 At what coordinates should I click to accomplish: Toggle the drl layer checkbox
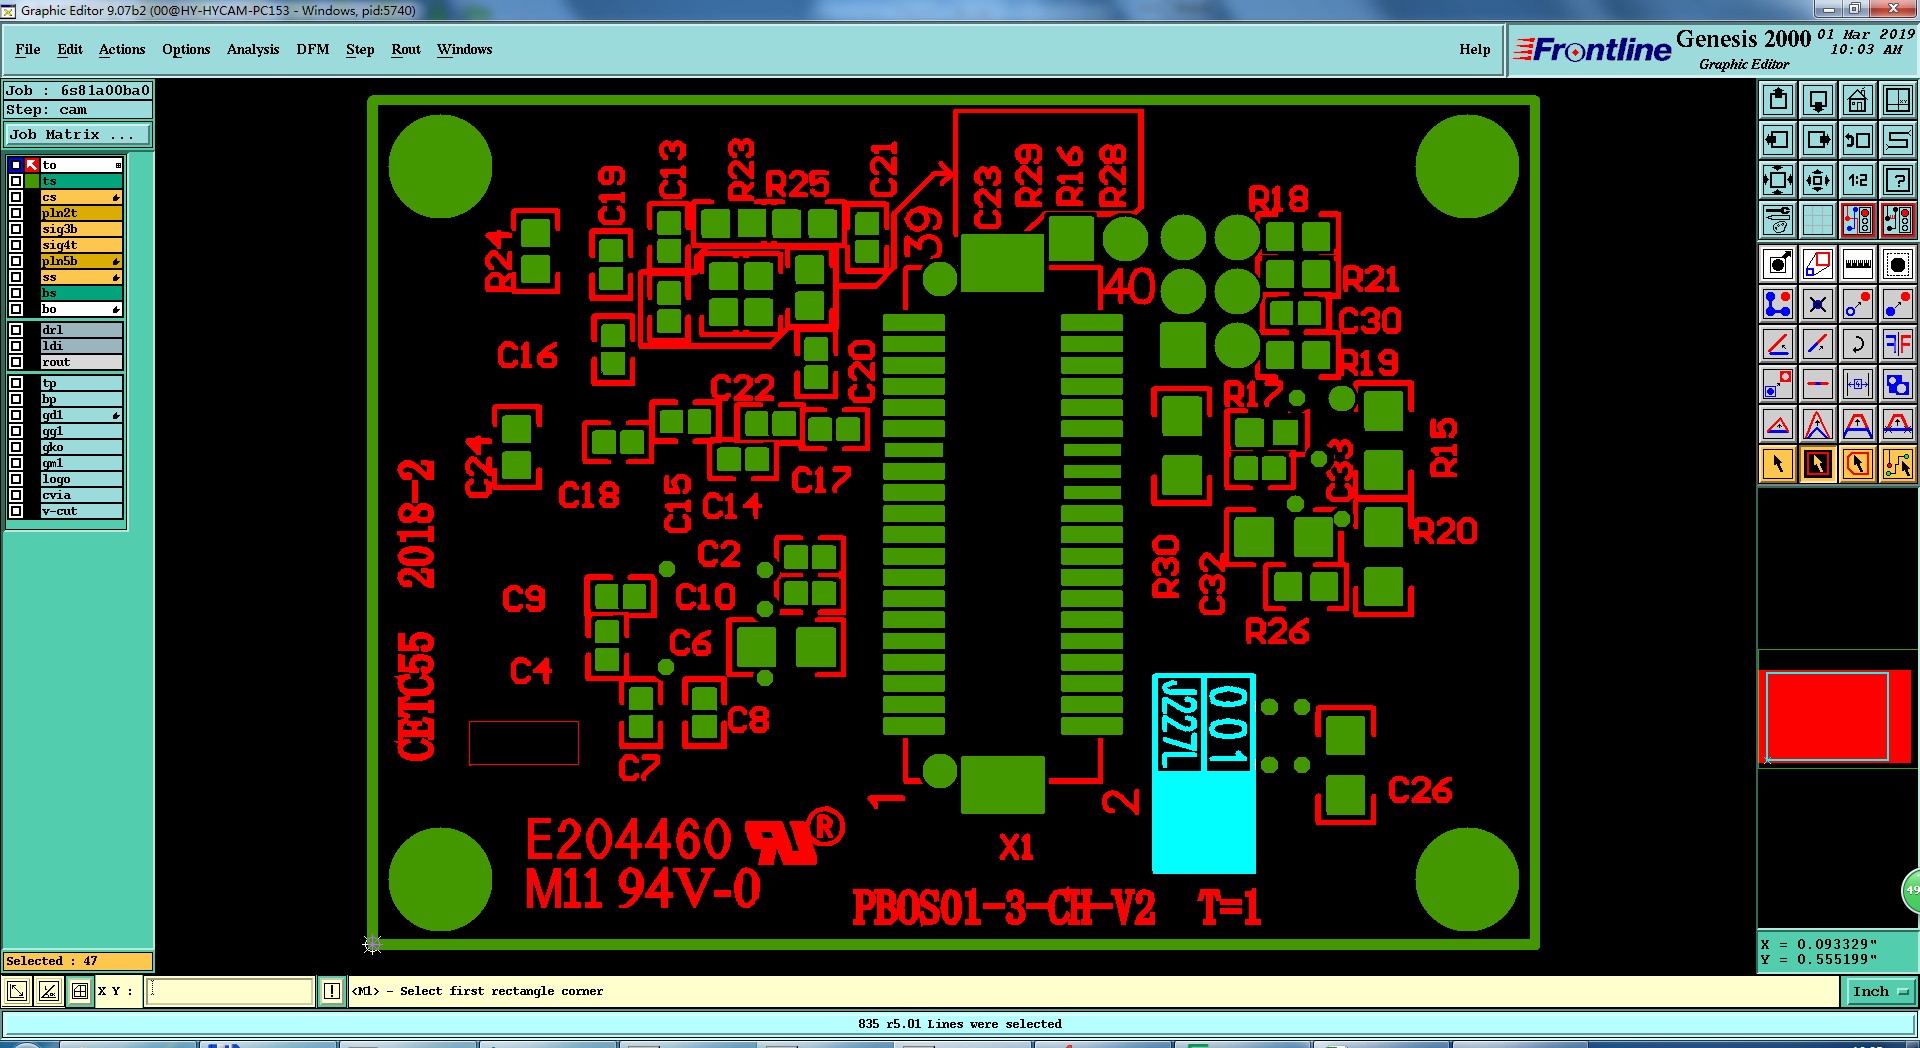[16, 330]
